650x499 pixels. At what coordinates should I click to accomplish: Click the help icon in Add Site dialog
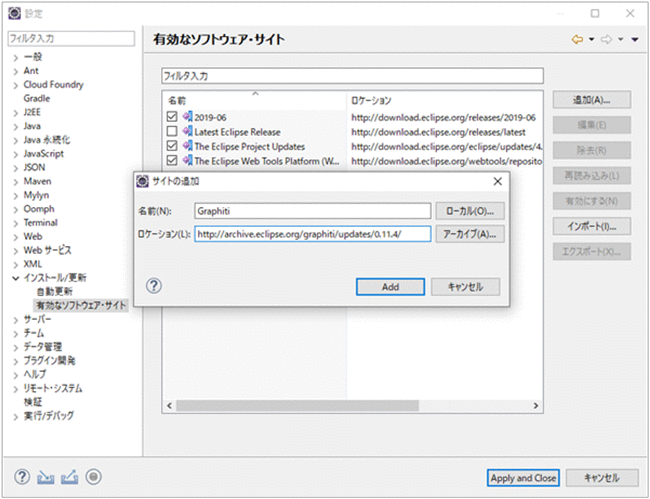click(154, 286)
